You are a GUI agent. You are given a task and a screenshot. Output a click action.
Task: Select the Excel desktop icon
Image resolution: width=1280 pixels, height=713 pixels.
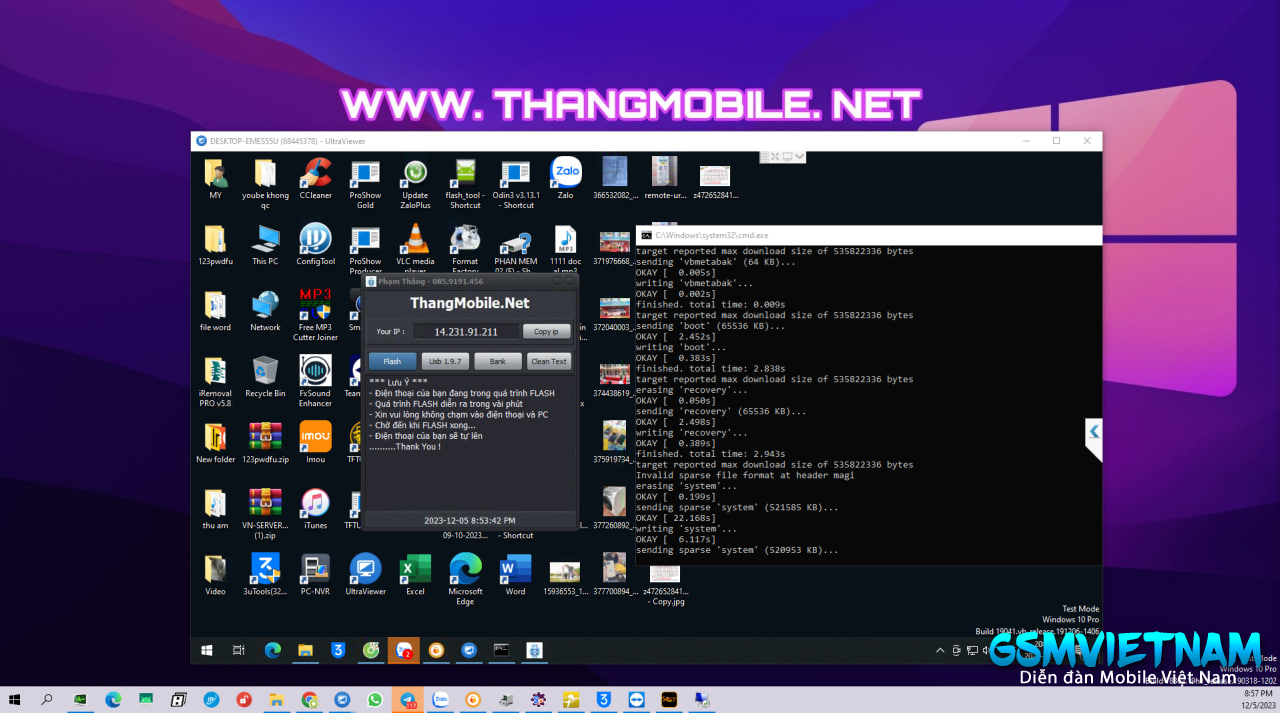415,575
